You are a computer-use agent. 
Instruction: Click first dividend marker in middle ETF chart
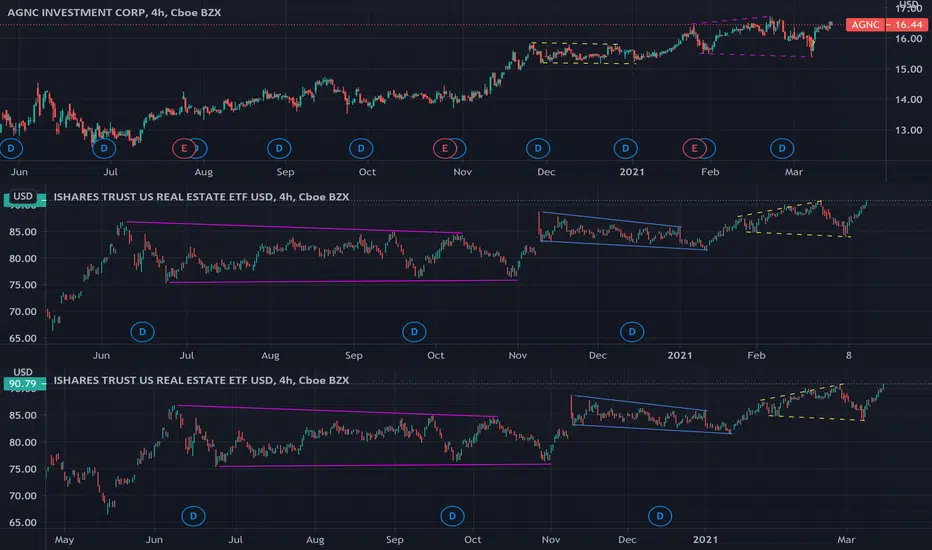142,332
